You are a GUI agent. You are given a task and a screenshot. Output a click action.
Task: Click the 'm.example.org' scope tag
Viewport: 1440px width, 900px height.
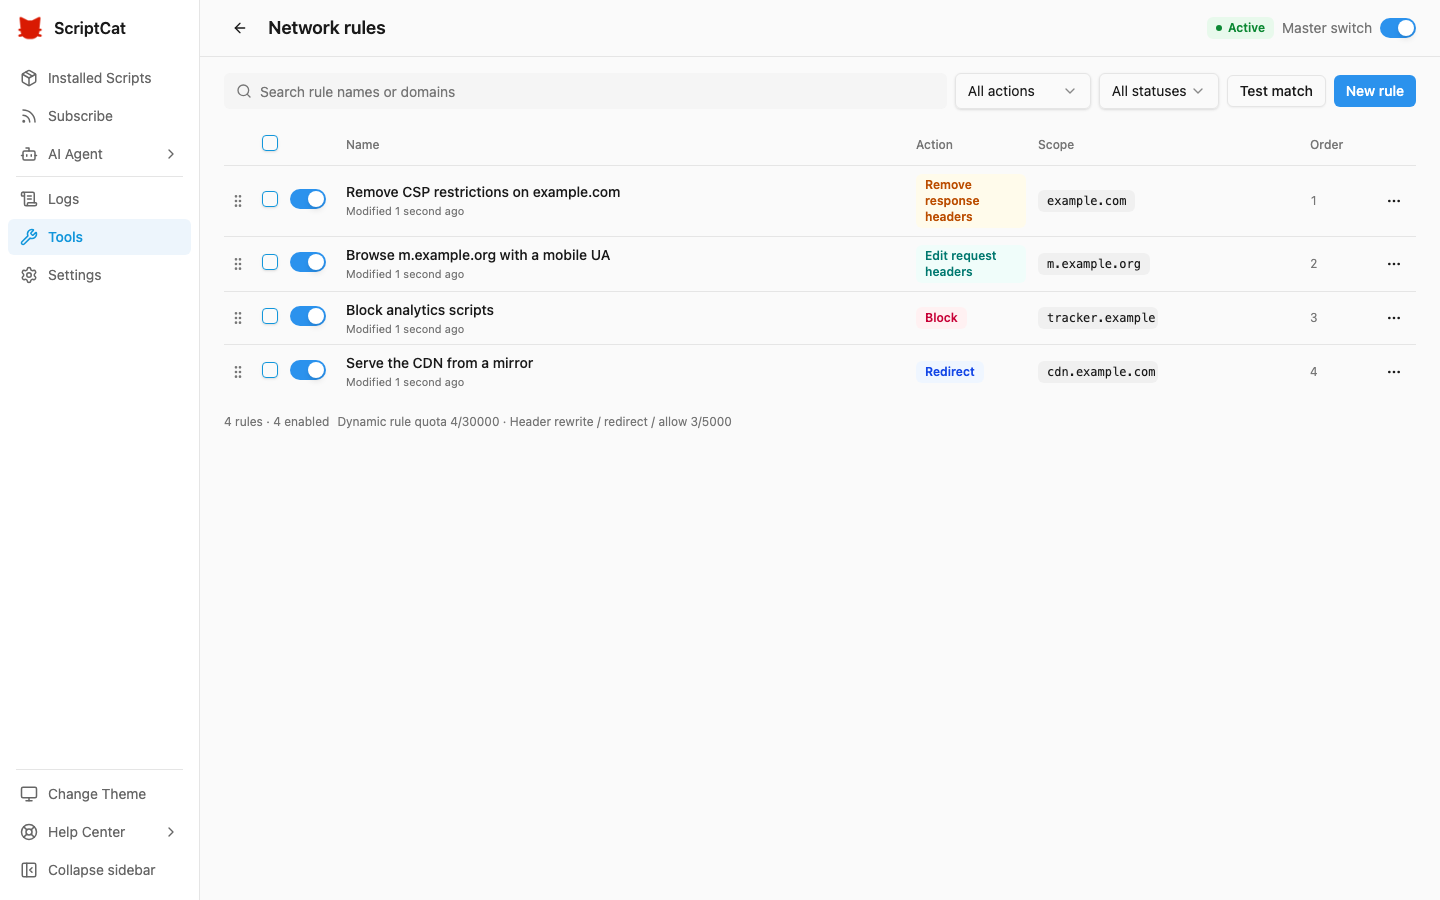pyautogui.click(x=1094, y=264)
